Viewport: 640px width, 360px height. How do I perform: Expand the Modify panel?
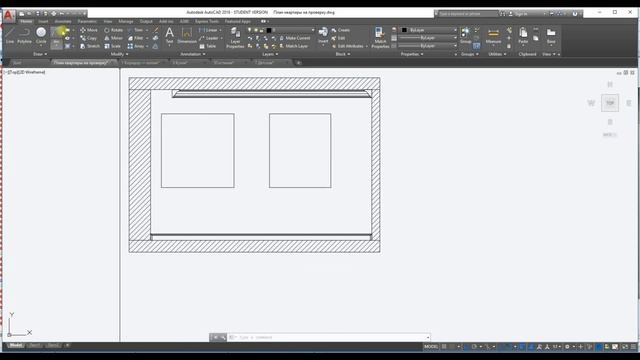(x=119, y=54)
